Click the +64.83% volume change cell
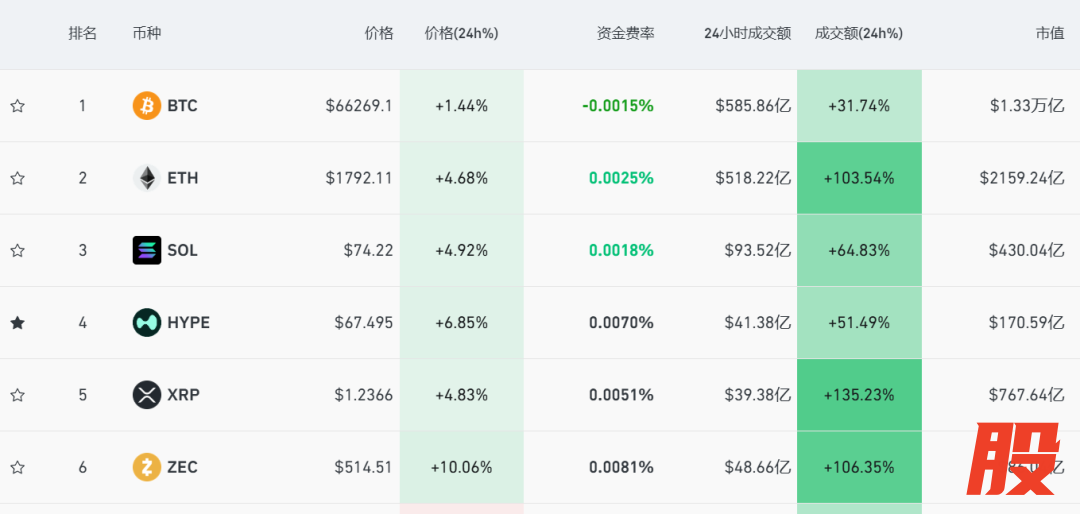 click(859, 251)
